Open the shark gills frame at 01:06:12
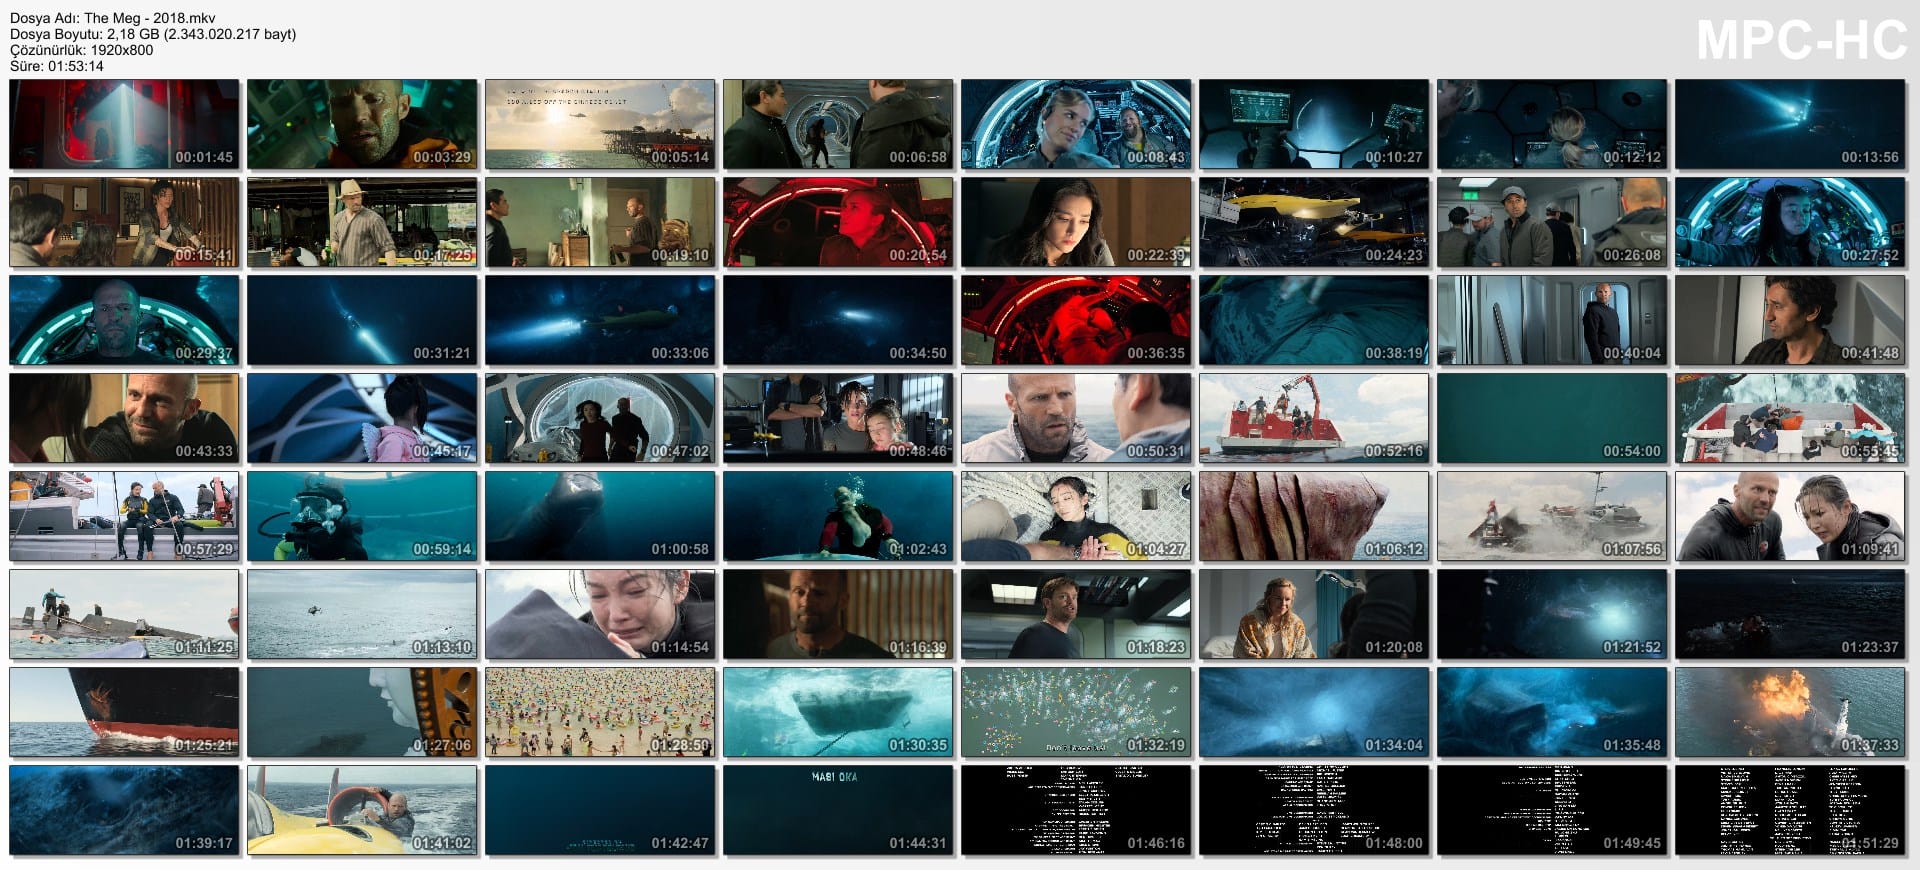 pyautogui.click(x=1314, y=516)
